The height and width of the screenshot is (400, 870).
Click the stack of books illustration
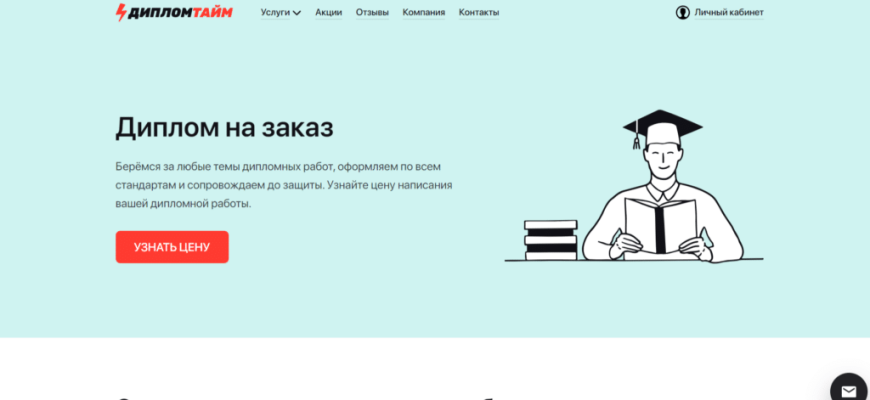tap(551, 240)
